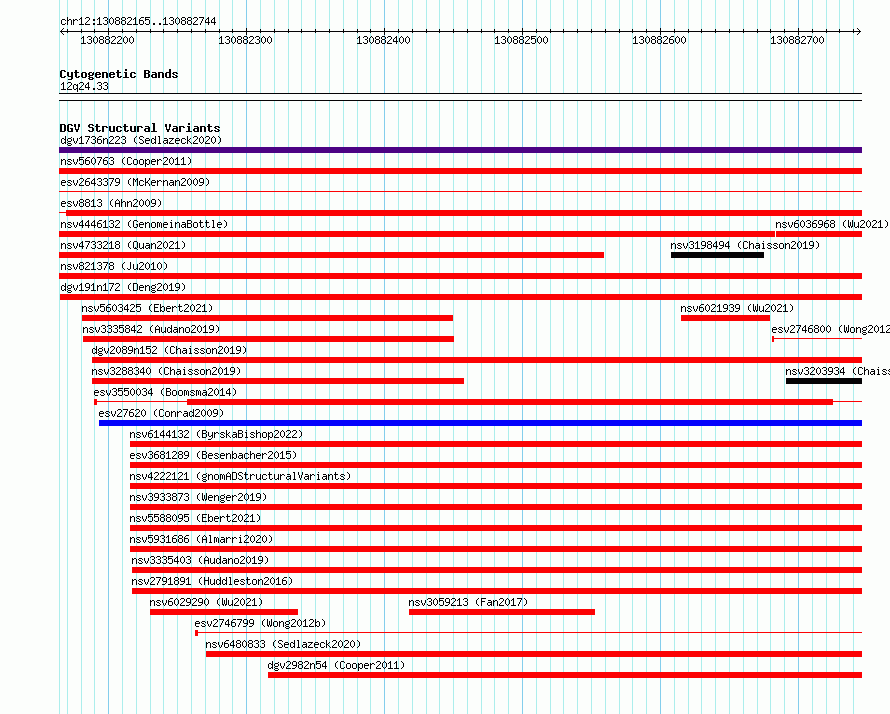
Task: Select the blue esv27620 variant bar
Action: coord(480,423)
